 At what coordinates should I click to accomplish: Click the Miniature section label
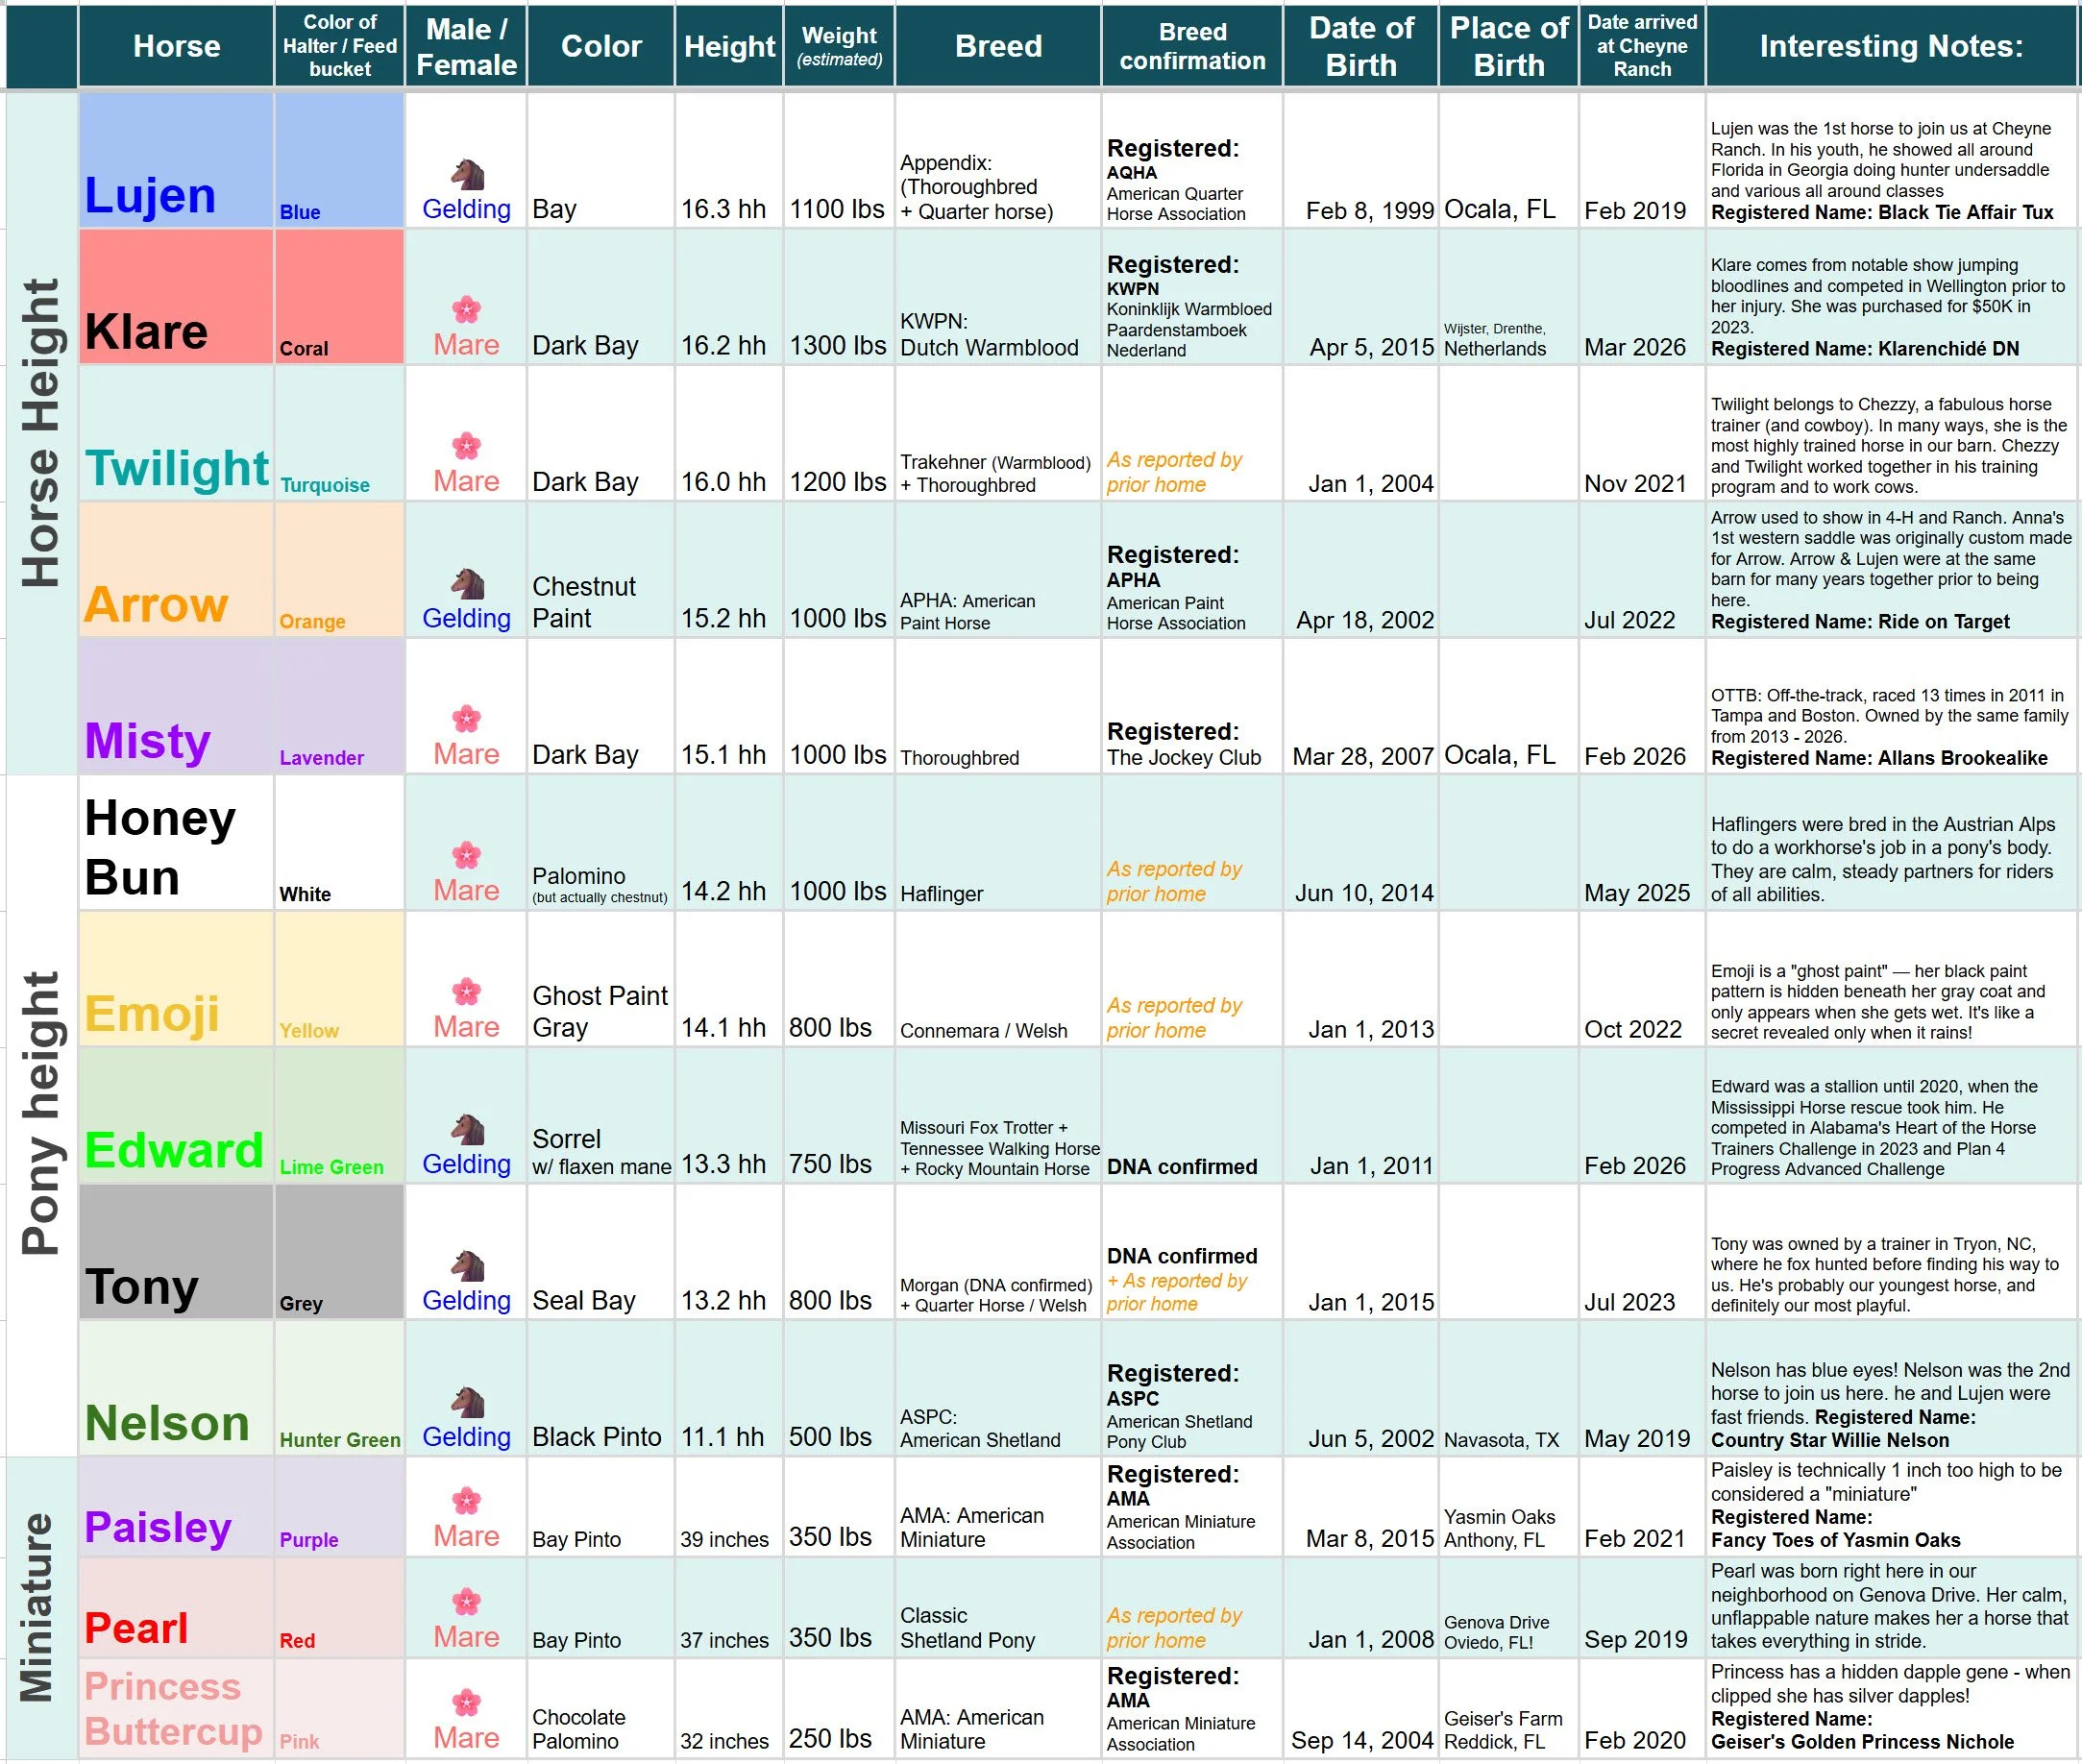coord(38,1607)
